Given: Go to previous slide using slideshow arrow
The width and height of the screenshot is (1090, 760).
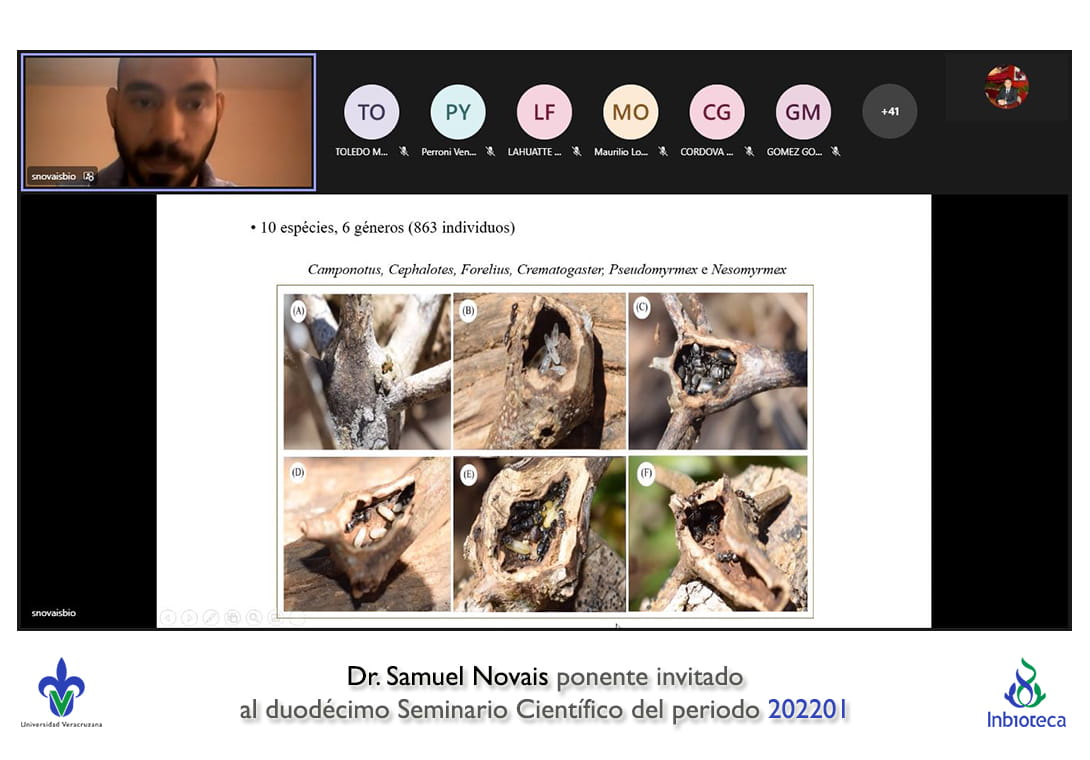Looking at the screenshot, I should click(x=168, y=617).
